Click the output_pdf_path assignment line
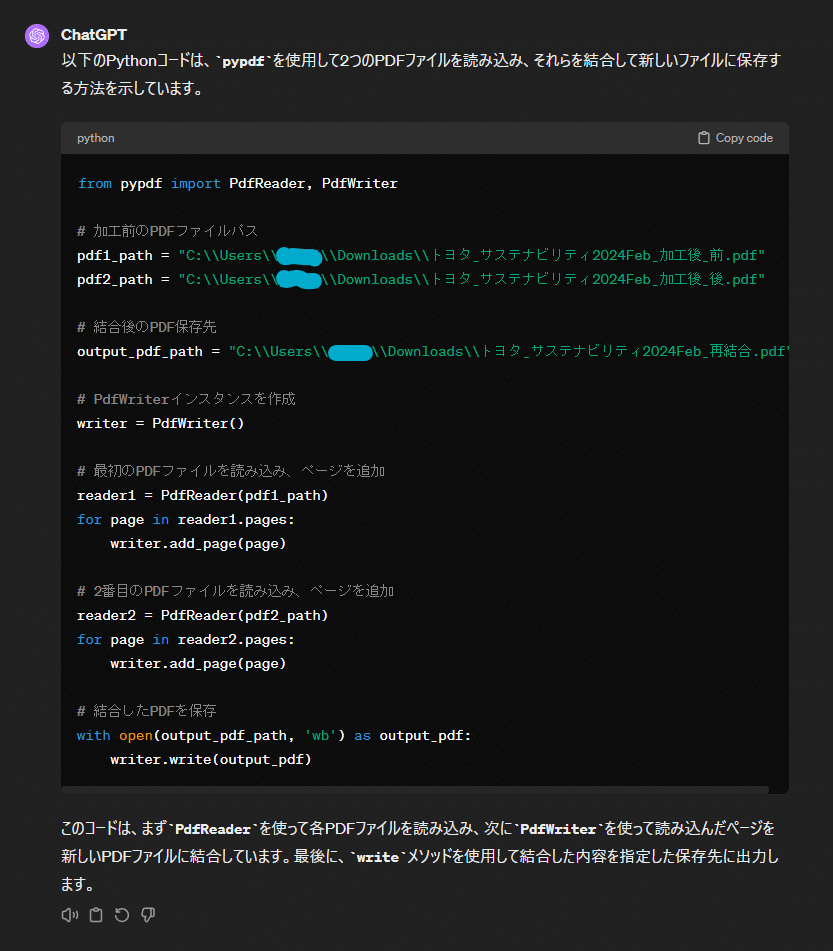The width and height of the screenshot is (833, 951). click(433, 352)
